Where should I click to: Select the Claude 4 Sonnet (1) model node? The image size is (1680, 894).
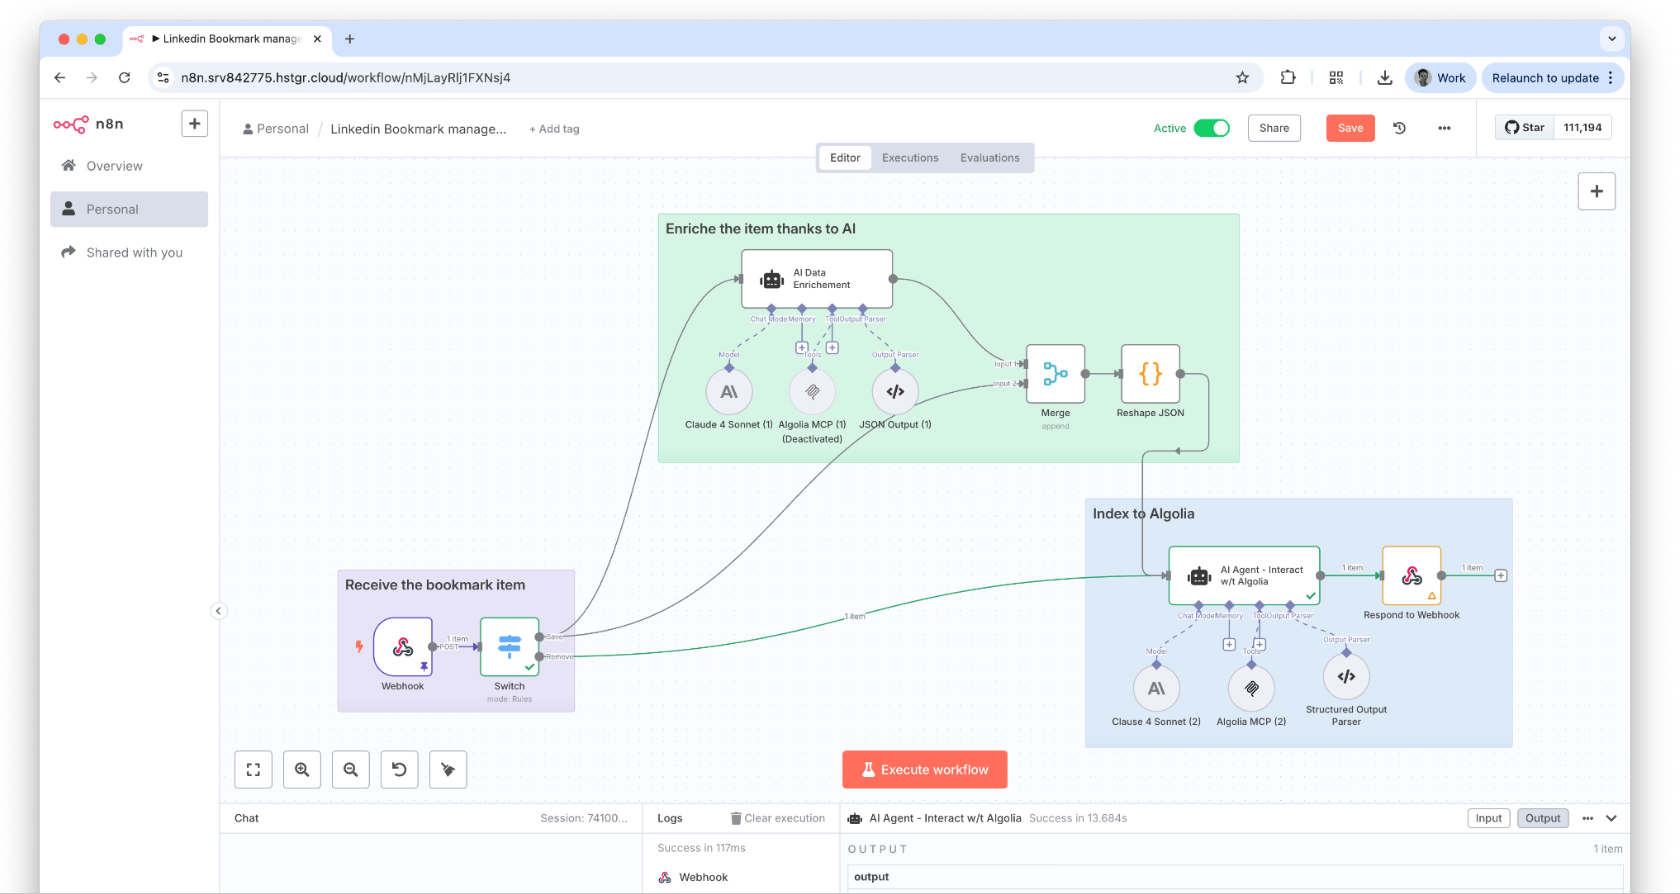729,392
